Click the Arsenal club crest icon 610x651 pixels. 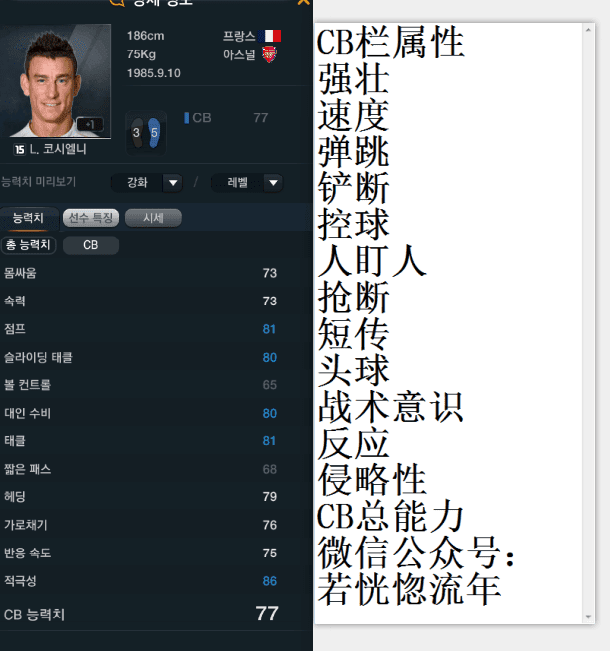tap(269, 54)
